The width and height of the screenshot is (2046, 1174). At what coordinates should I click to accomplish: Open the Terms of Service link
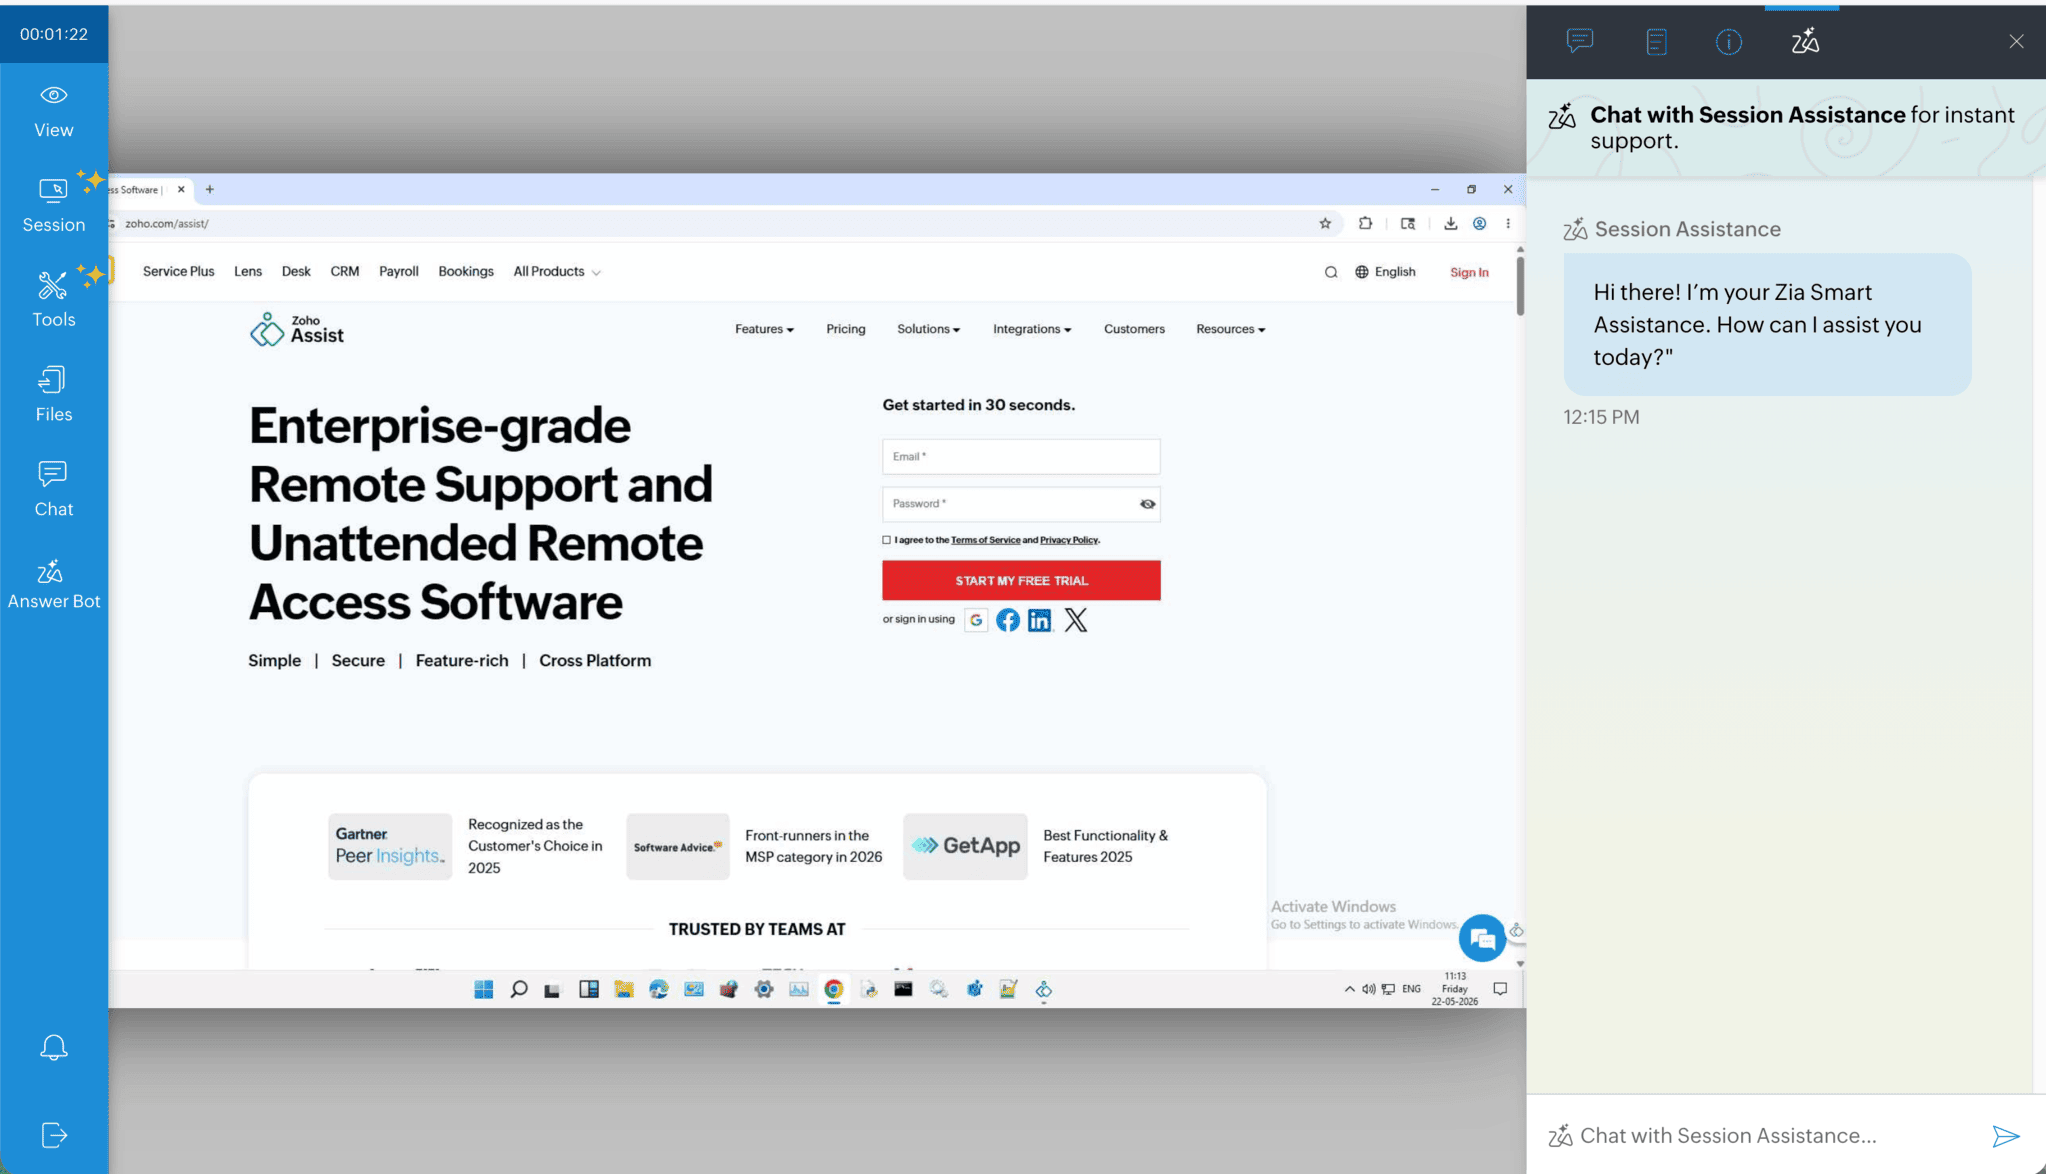(985, 540)
